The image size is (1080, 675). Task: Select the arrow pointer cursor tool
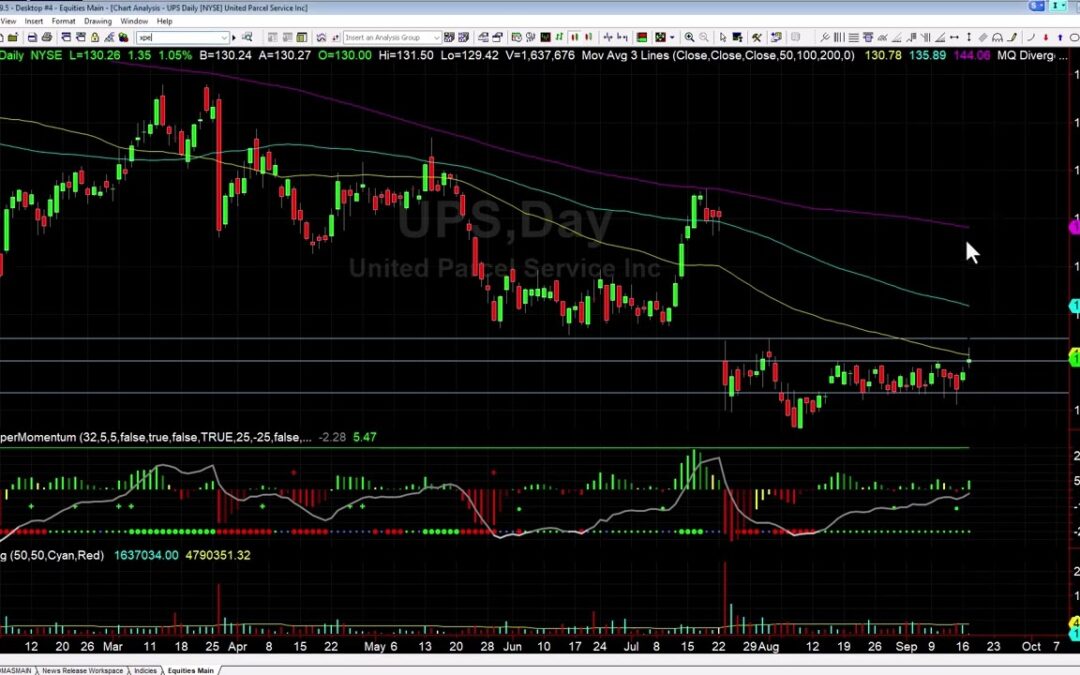click(723, 37)
